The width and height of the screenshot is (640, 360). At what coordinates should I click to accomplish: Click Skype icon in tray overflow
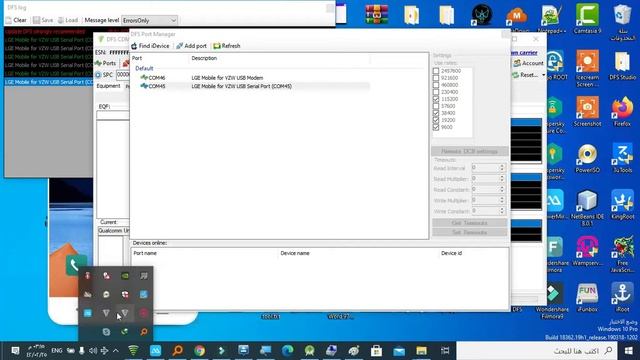click(106, 332)
